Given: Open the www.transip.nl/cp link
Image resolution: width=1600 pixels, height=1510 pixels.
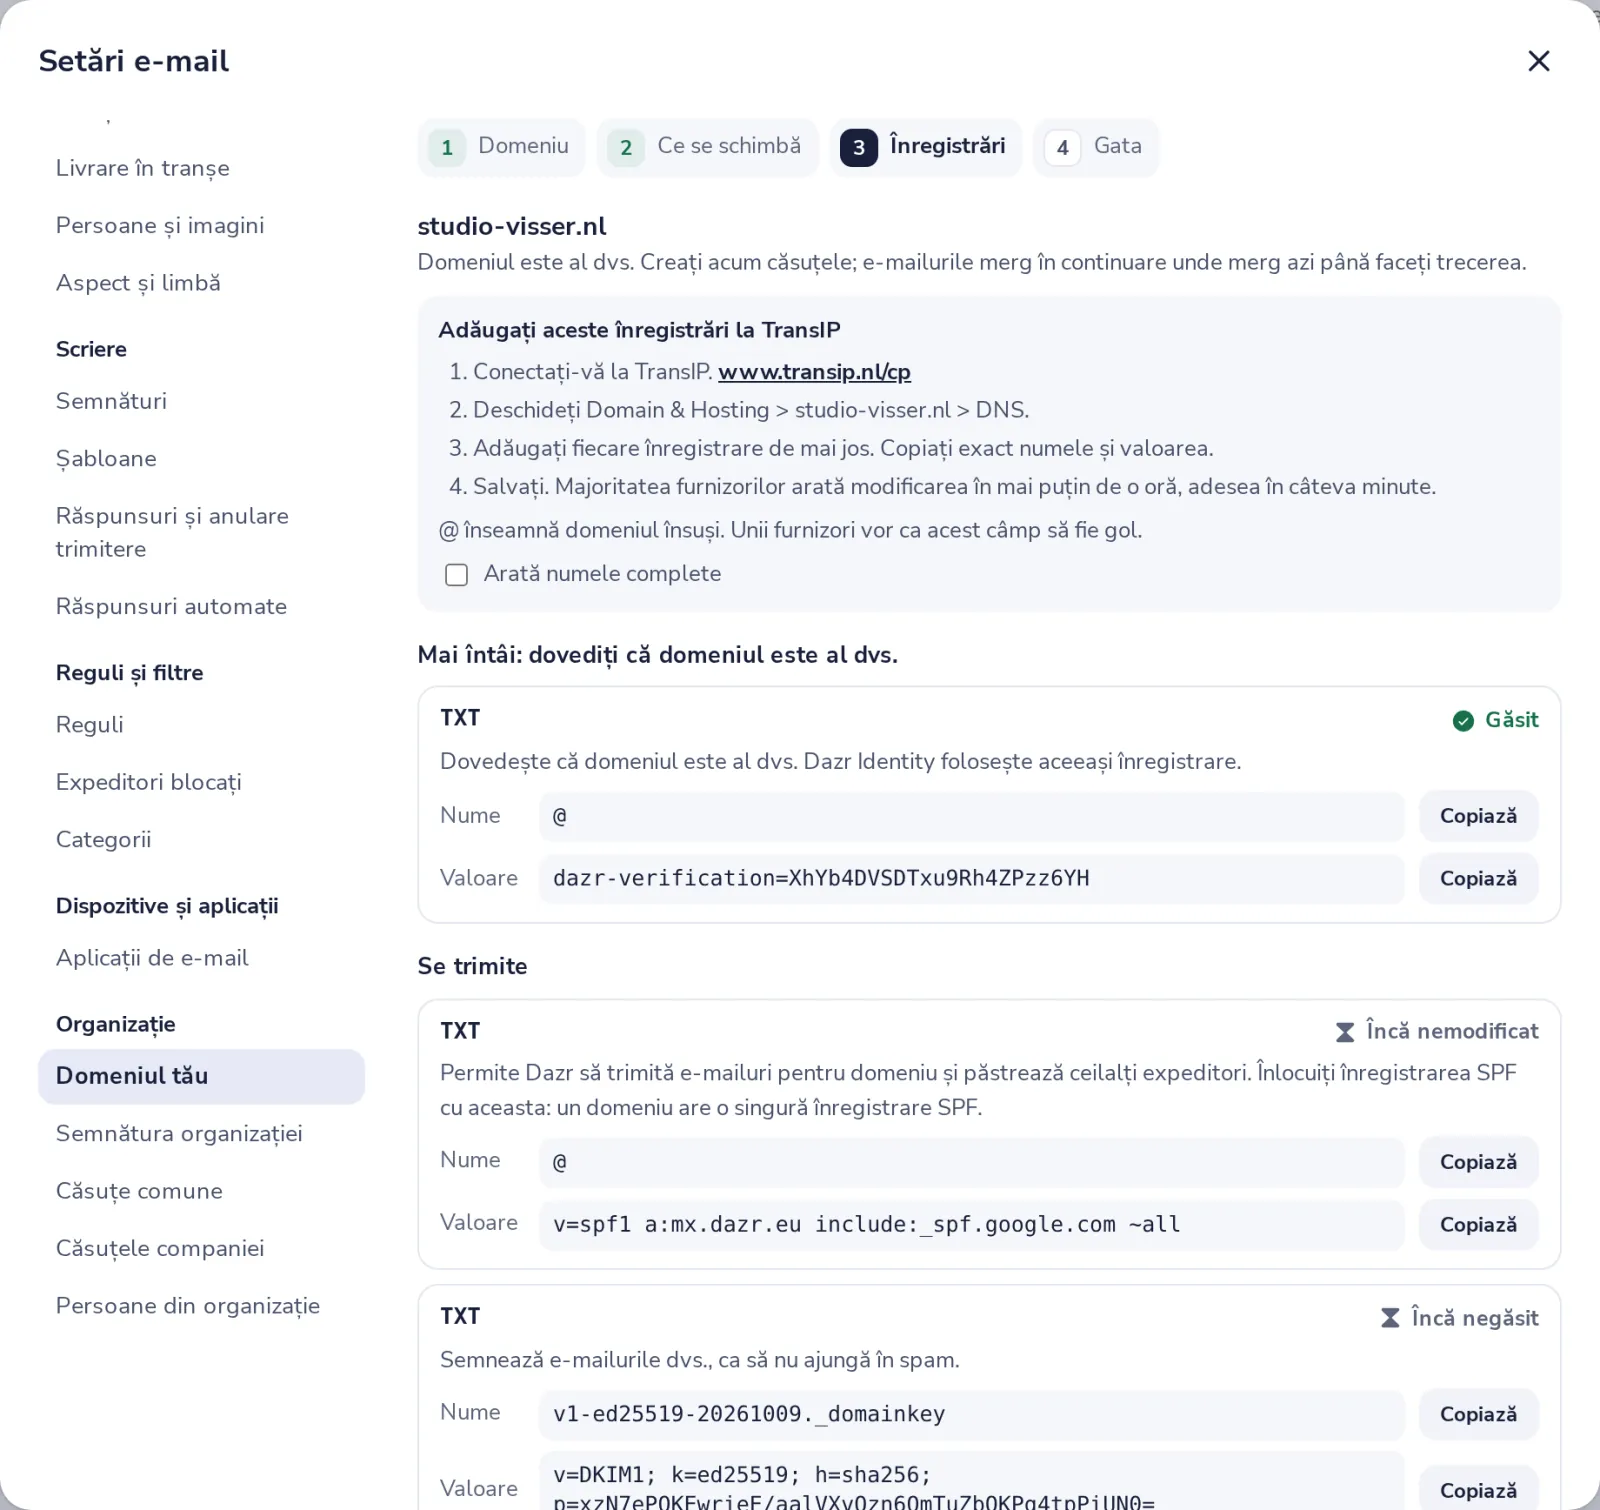Looking at the screenshot, I should [814, 372].
